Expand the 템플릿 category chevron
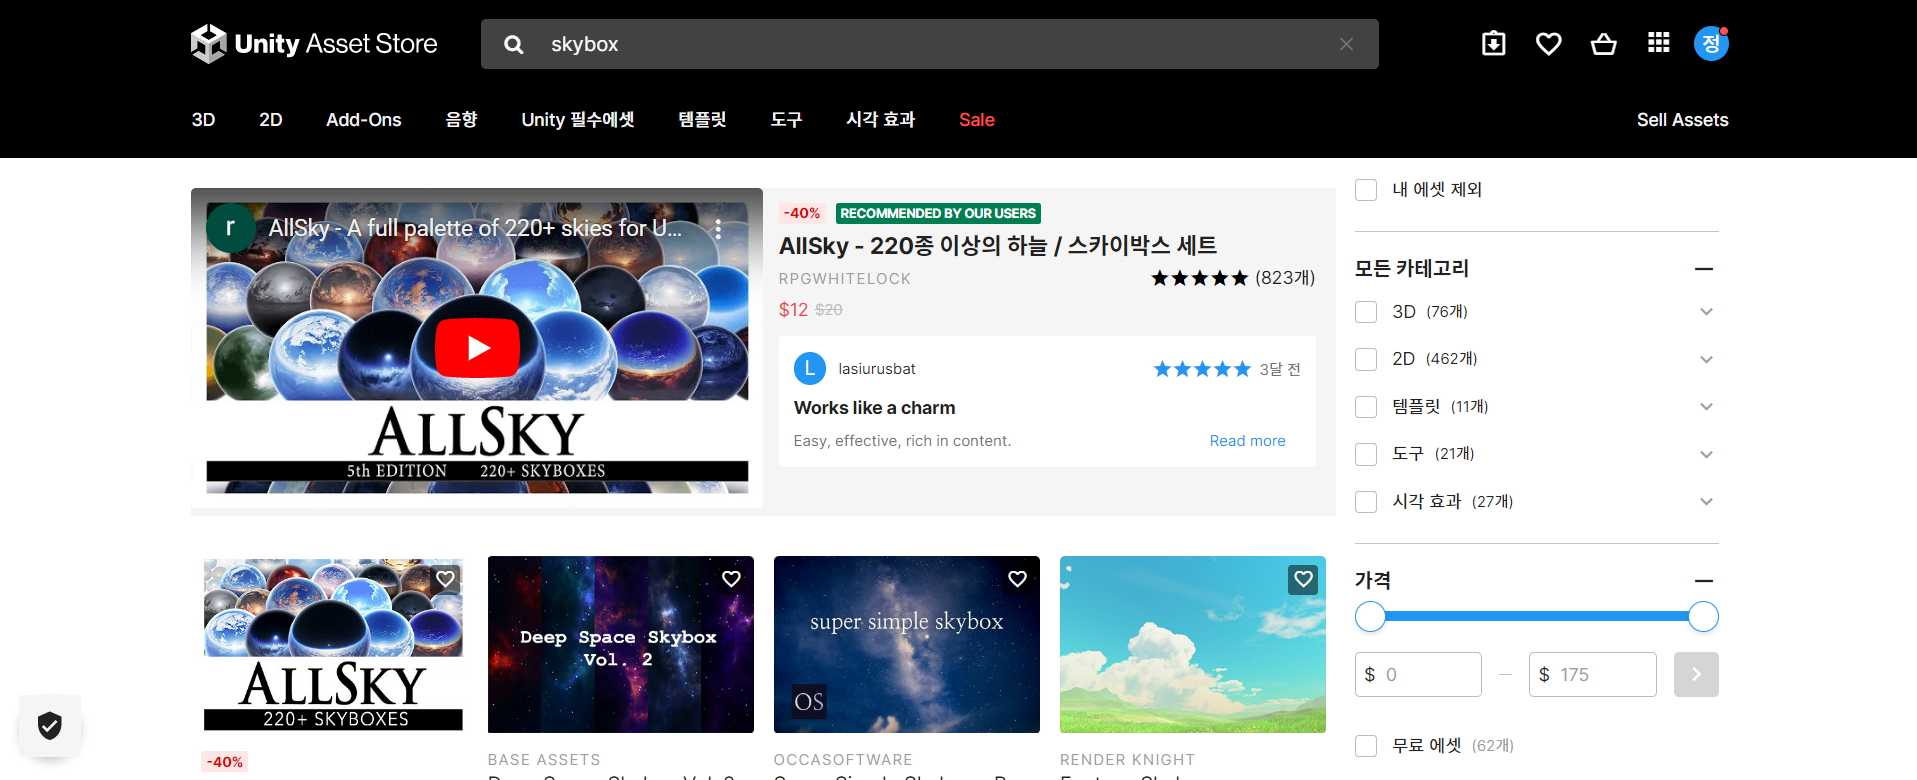 click(x=1706, y=407)
